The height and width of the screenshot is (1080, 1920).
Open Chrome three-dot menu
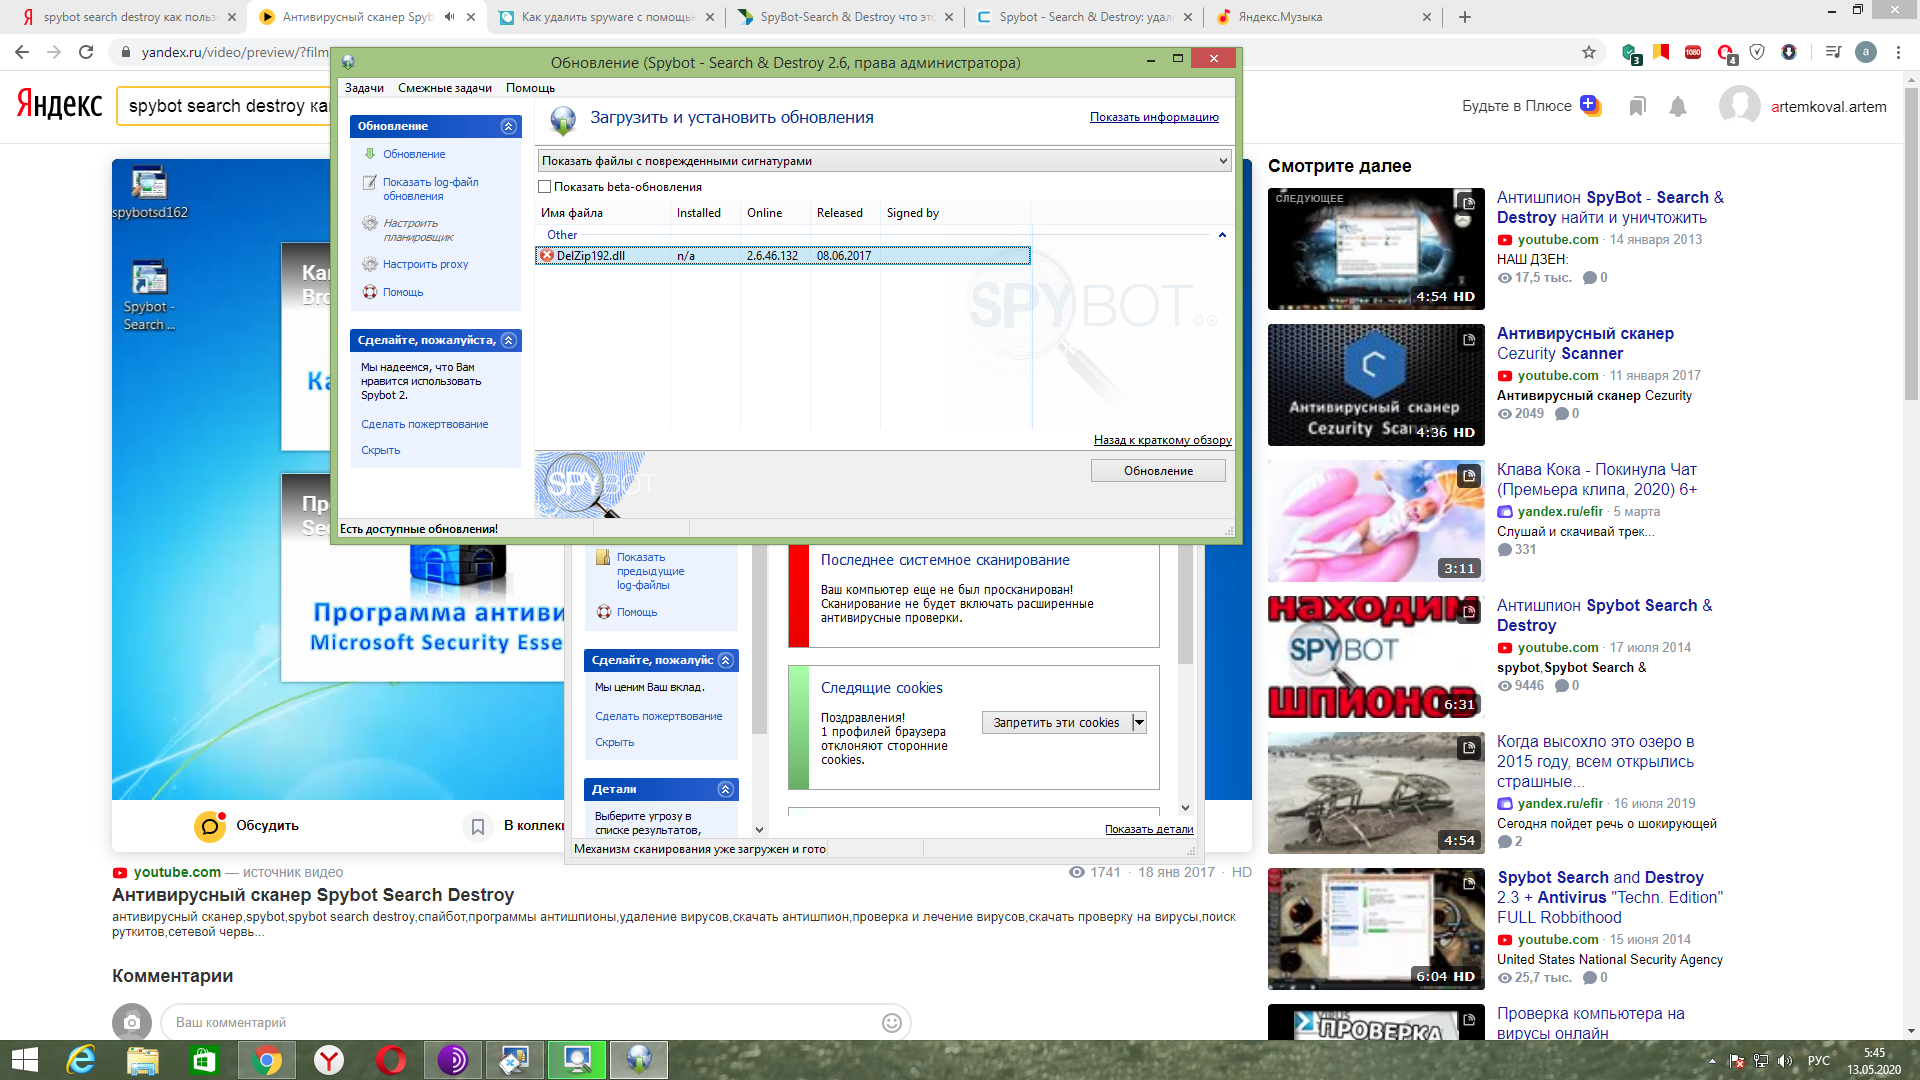tap(1898, 52)
